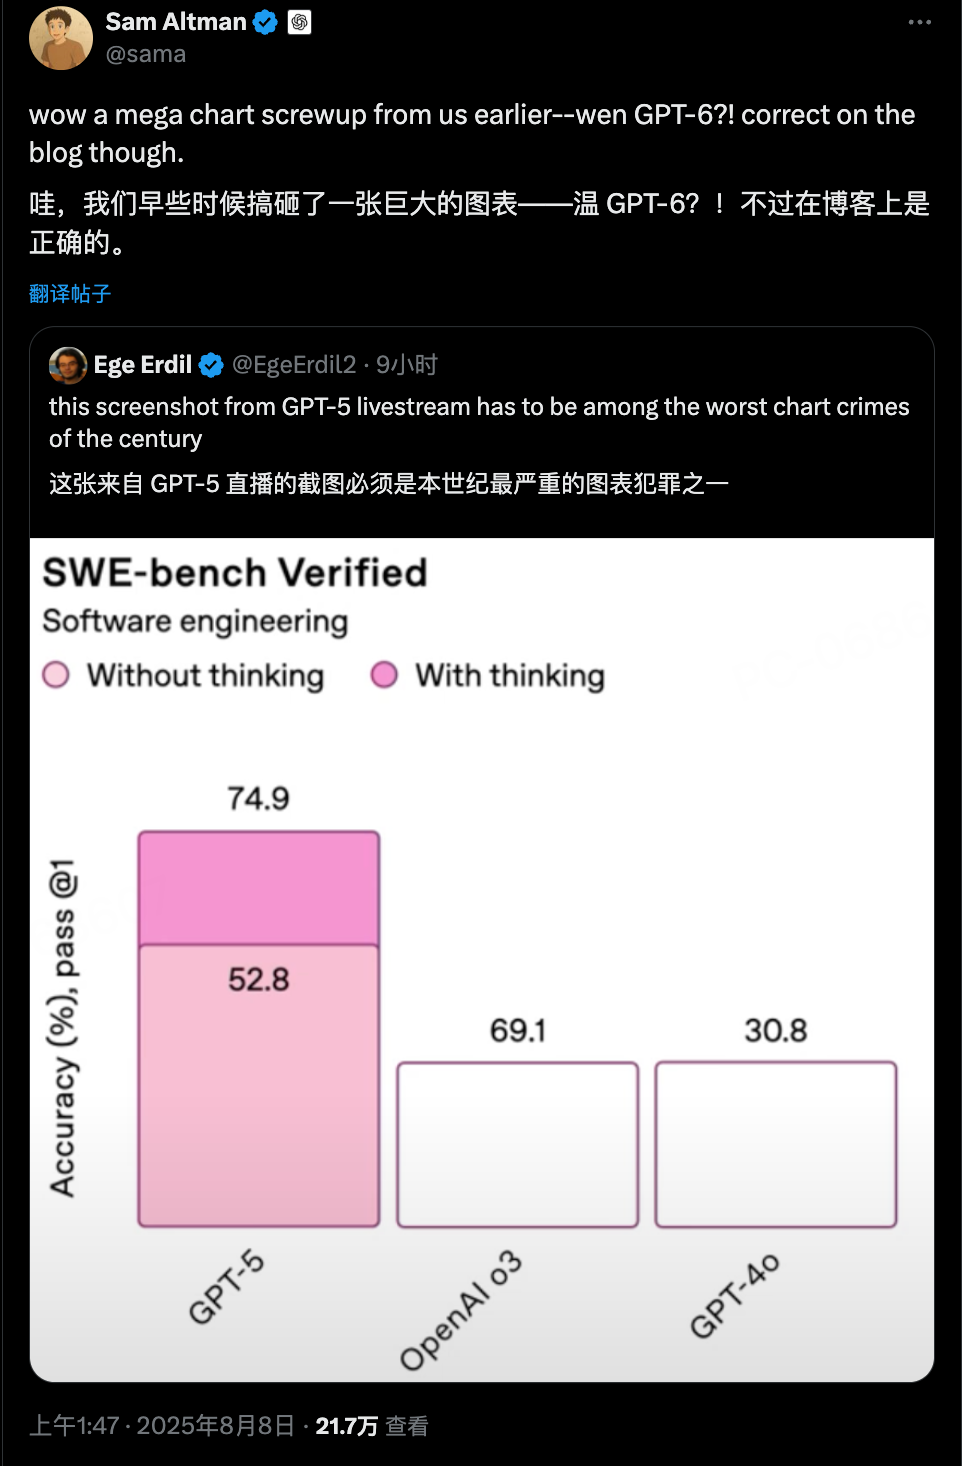
Task: Open the three-dot more options menu
Action: [x=919, y=22]
